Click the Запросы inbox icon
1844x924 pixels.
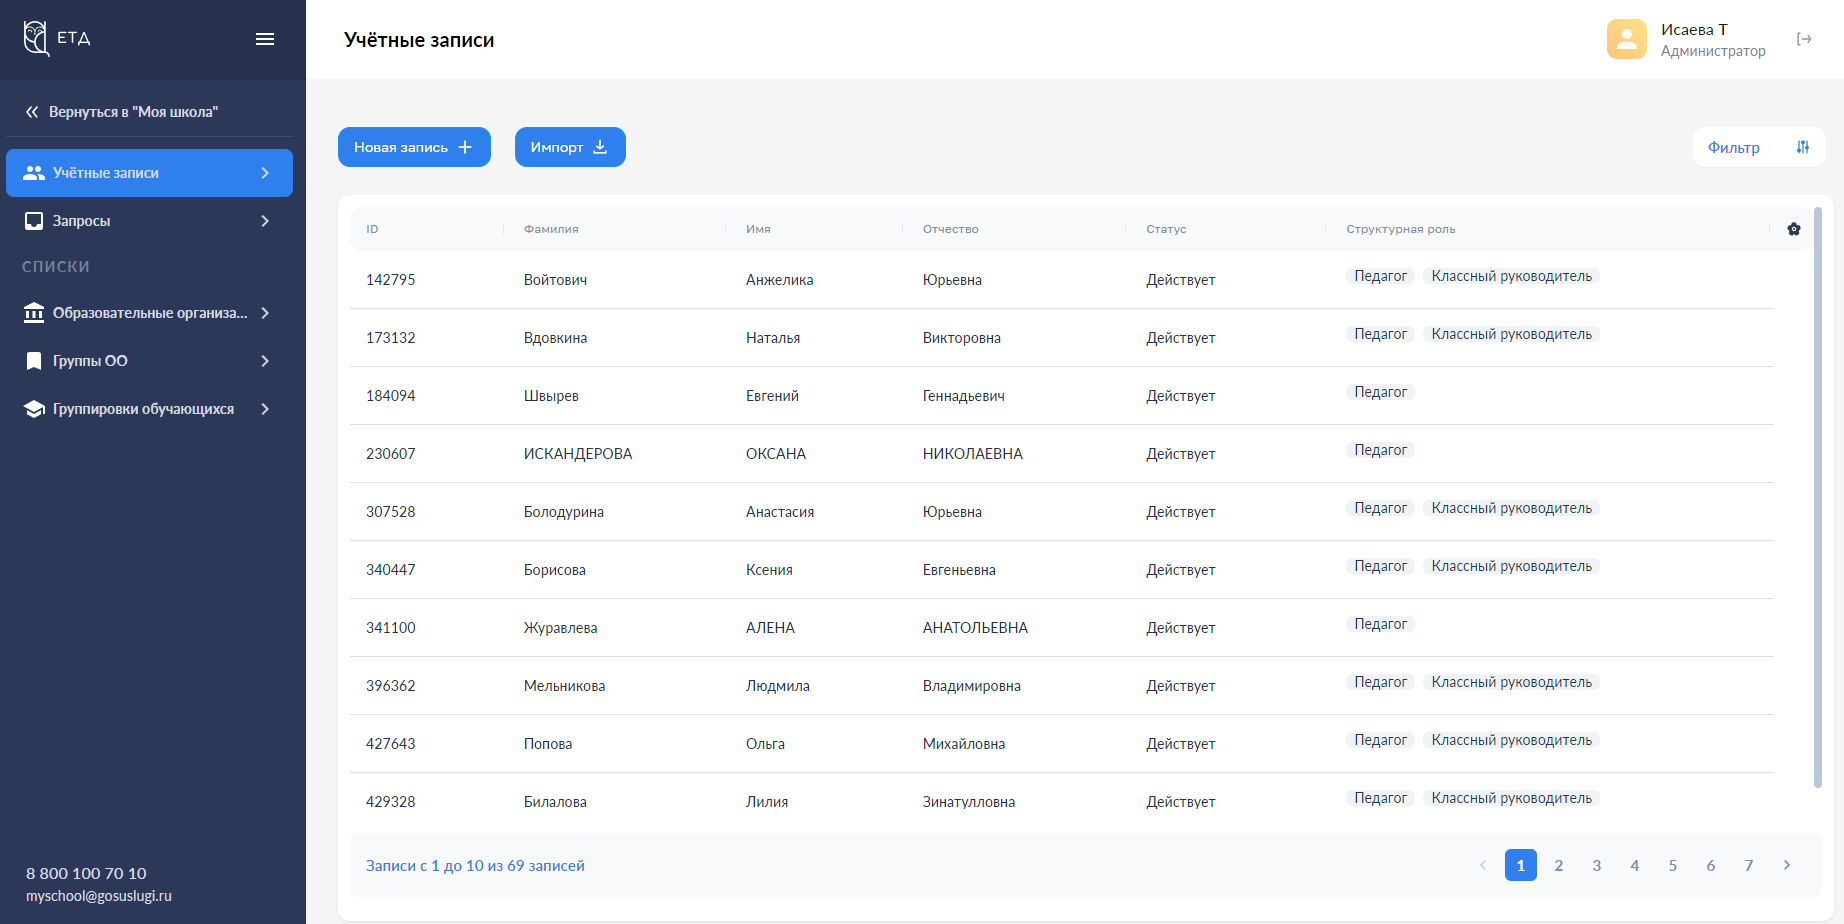[34, 221]
